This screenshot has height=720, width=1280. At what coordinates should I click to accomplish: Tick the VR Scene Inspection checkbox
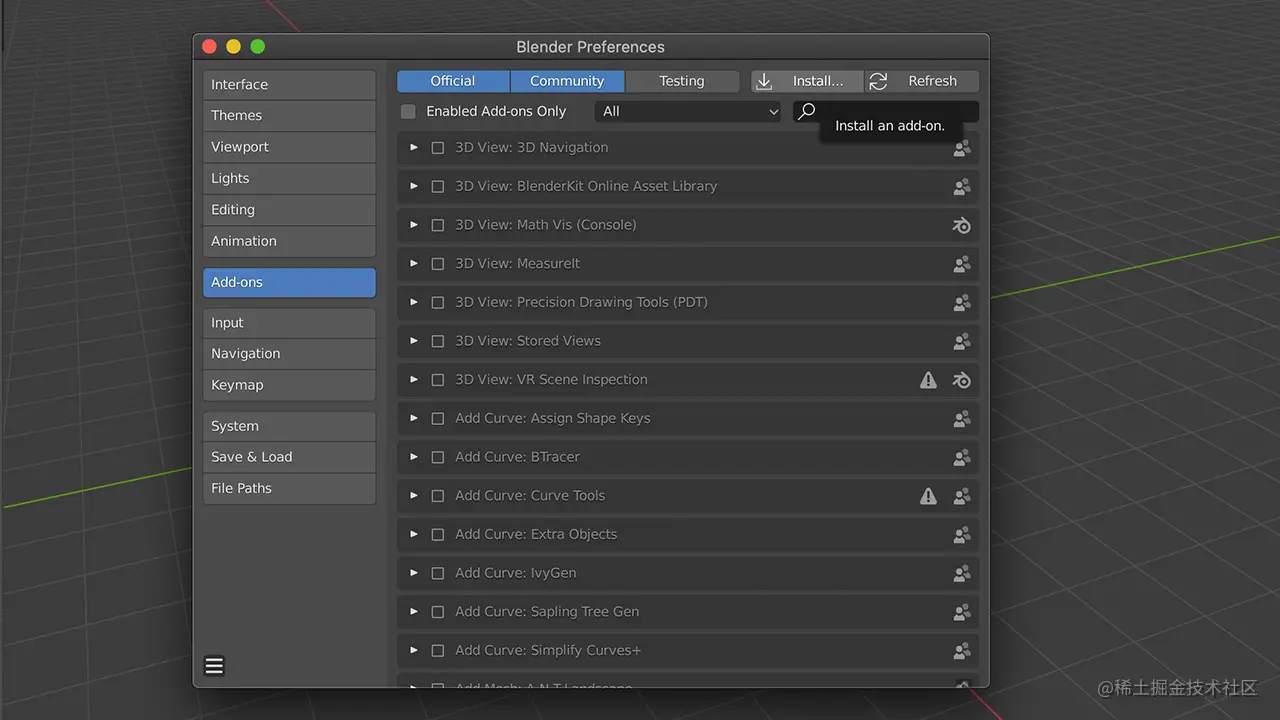pos(438,380)
